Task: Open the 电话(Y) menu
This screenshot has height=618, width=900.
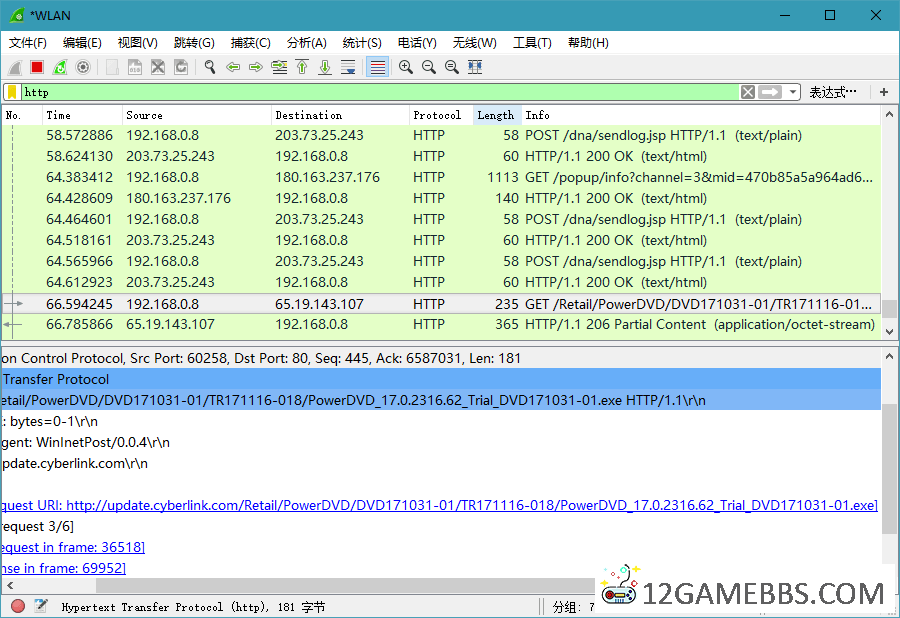Action: point(417,43)
